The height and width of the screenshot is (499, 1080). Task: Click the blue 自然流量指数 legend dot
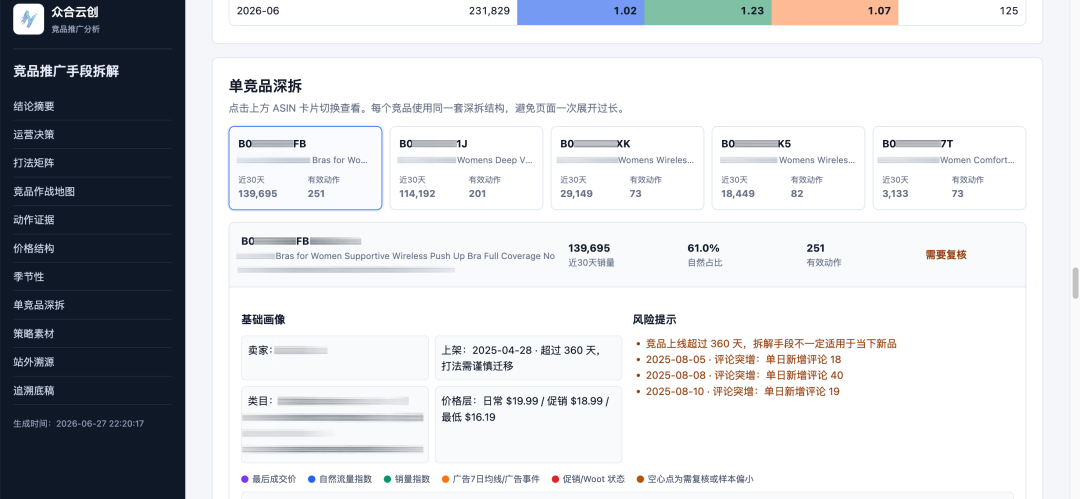[x=311, y=479]
